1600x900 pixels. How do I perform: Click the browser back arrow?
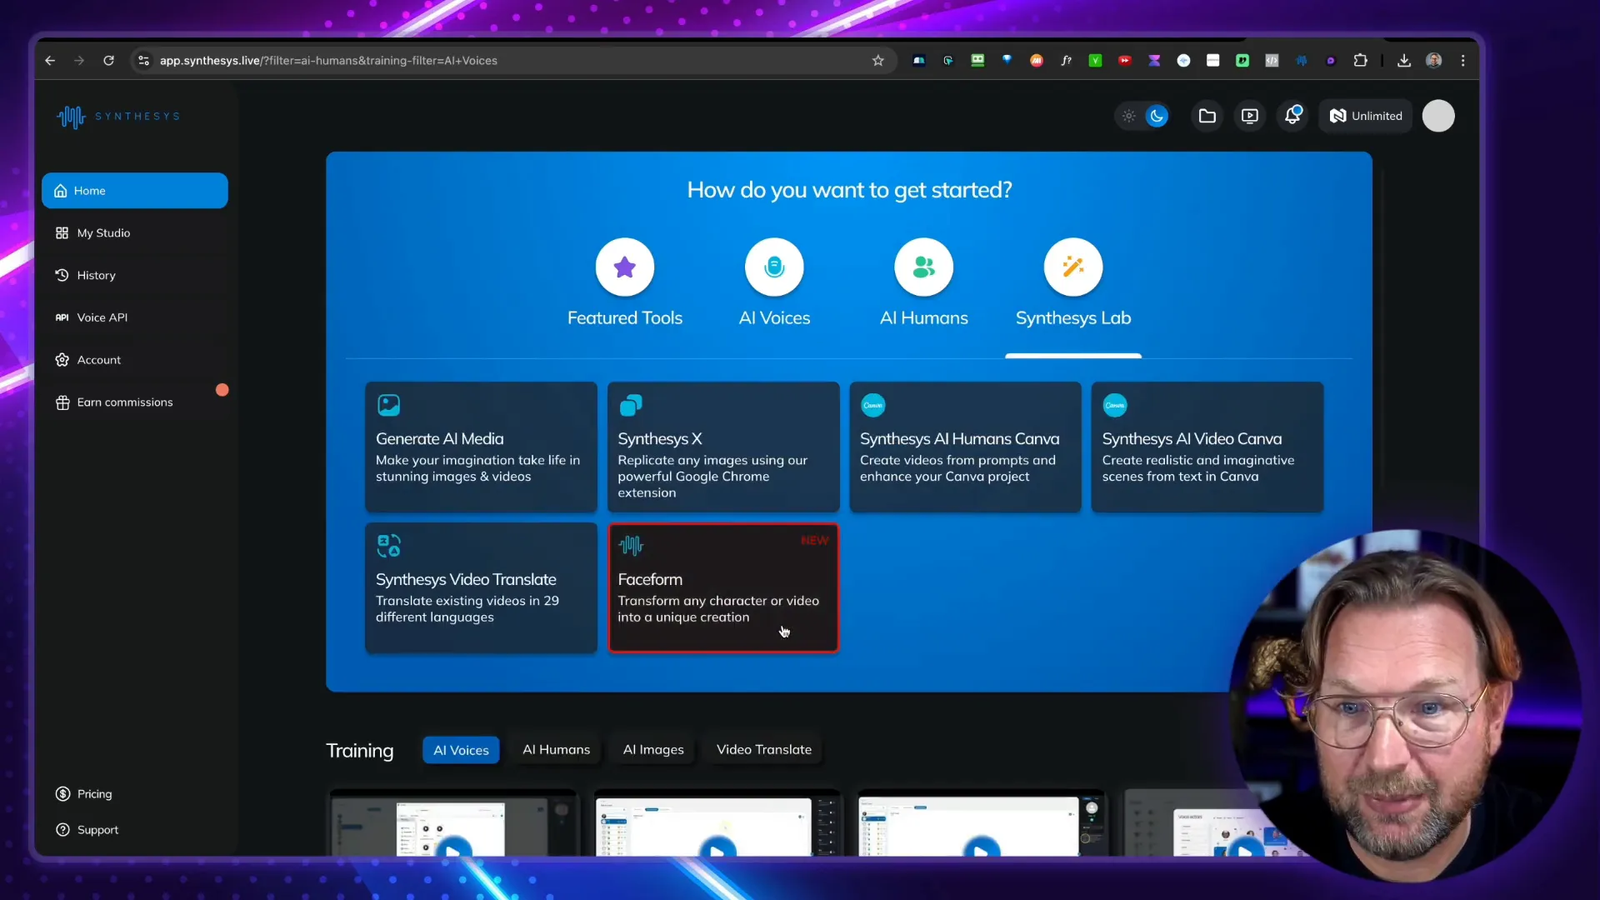click(x=50, y=61)
